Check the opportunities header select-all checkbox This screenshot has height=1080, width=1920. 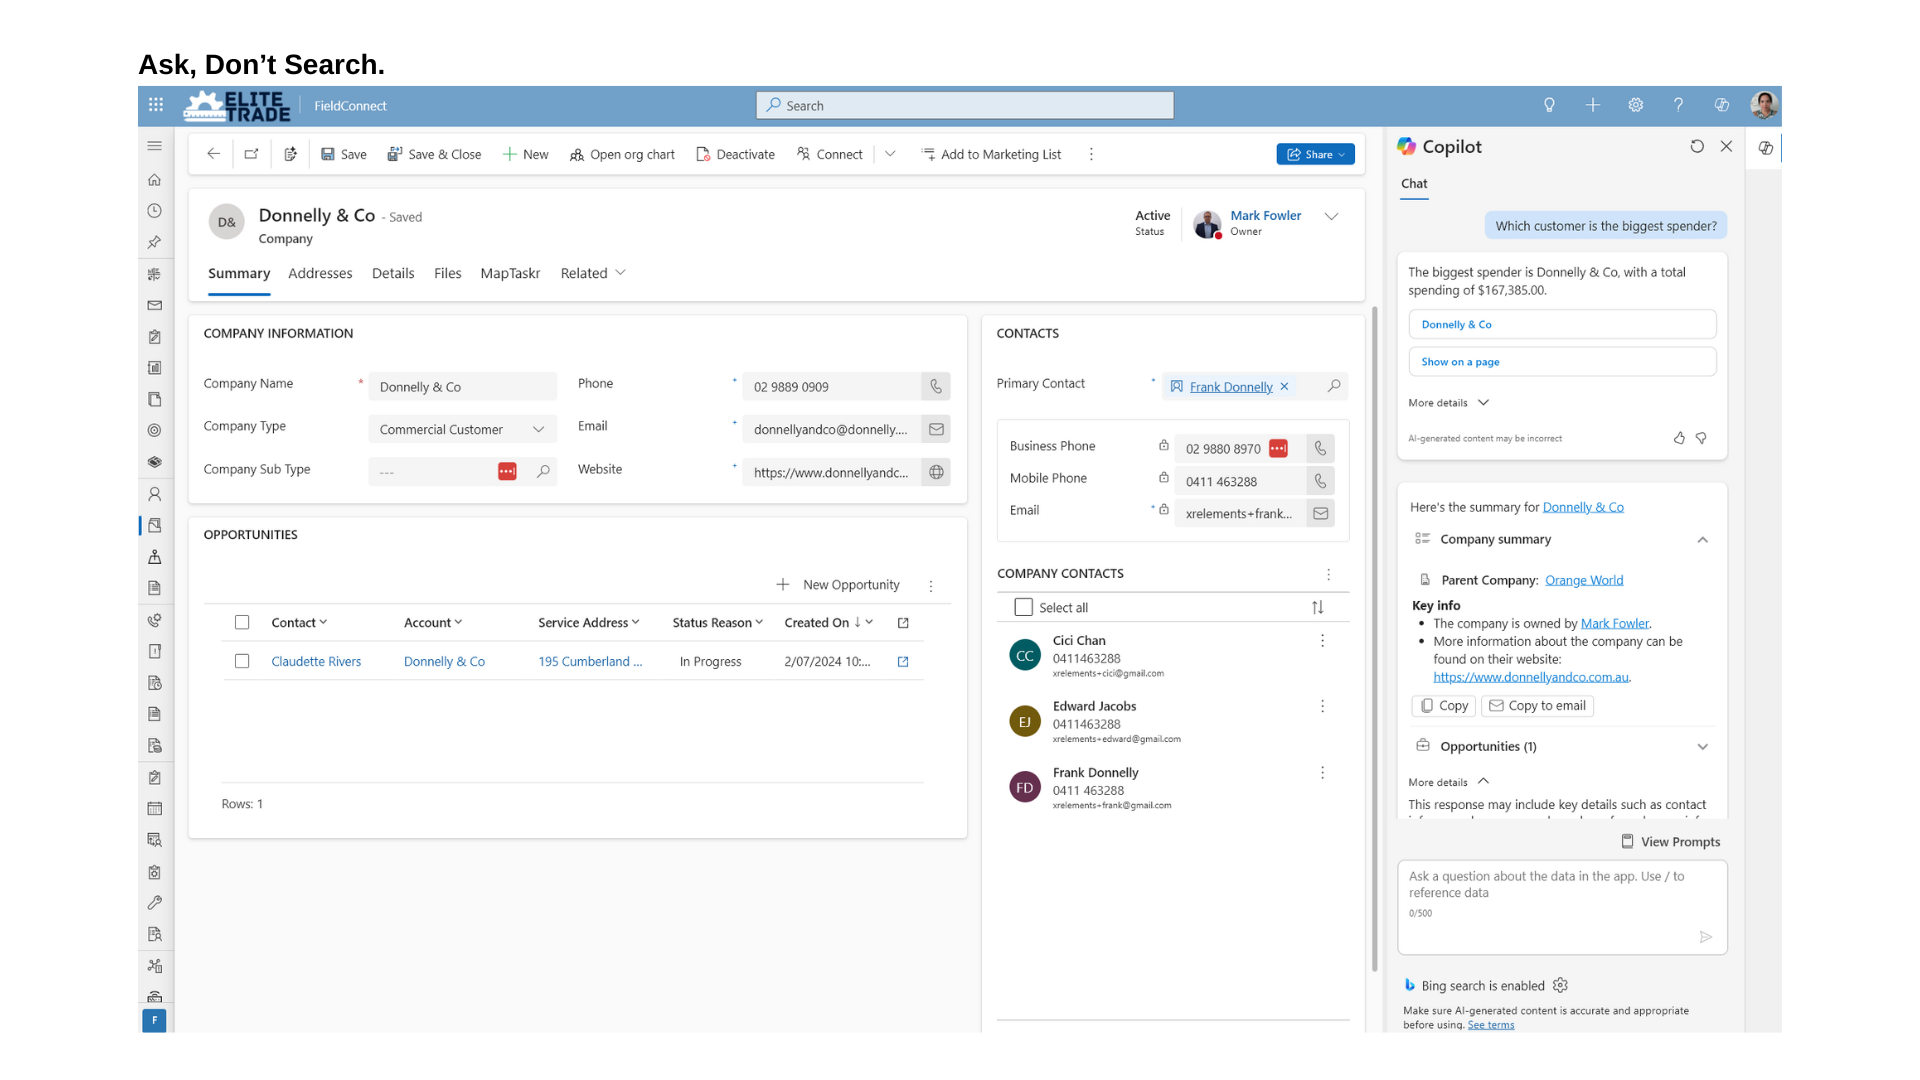pos(242,622)
